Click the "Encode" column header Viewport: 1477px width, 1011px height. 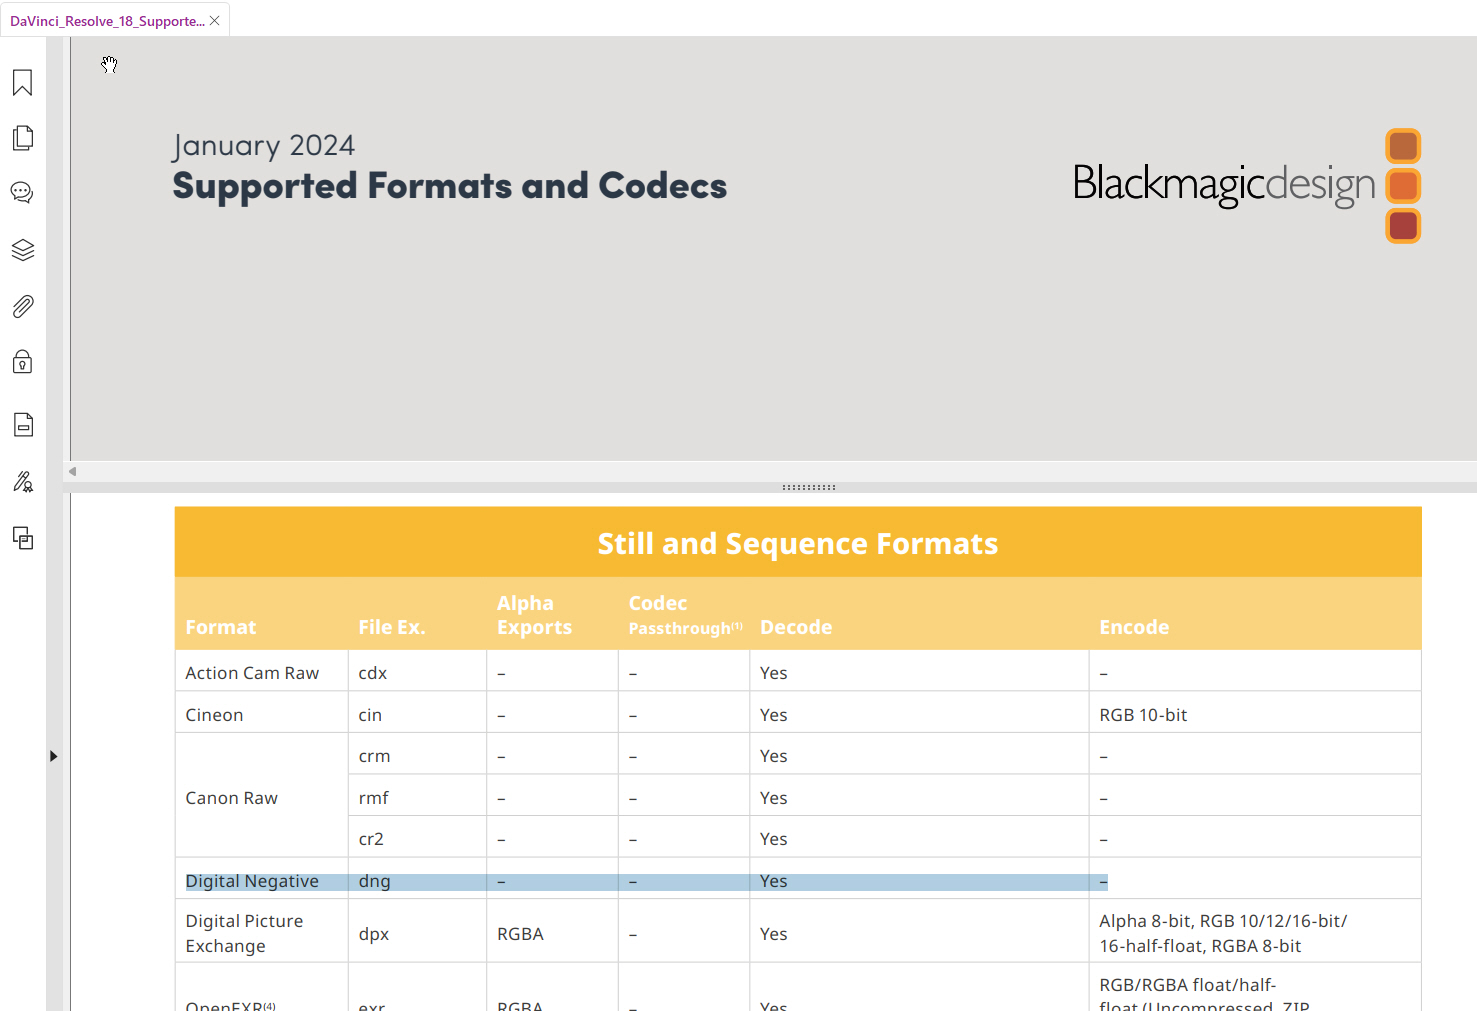point(1134,627)
